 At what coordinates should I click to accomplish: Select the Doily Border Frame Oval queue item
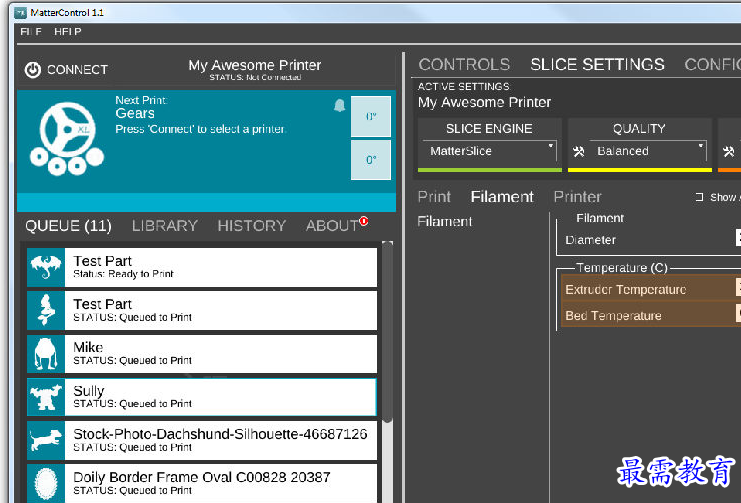point(202,483)
